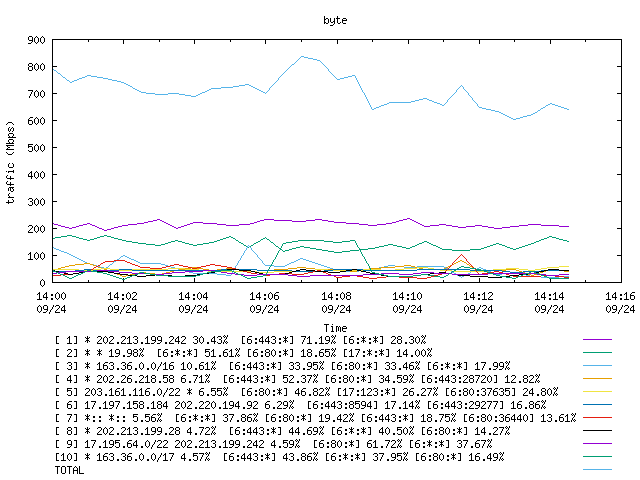Click the red line spike near 14:11
Screen dimensions: 640x480
pos(461,255)
